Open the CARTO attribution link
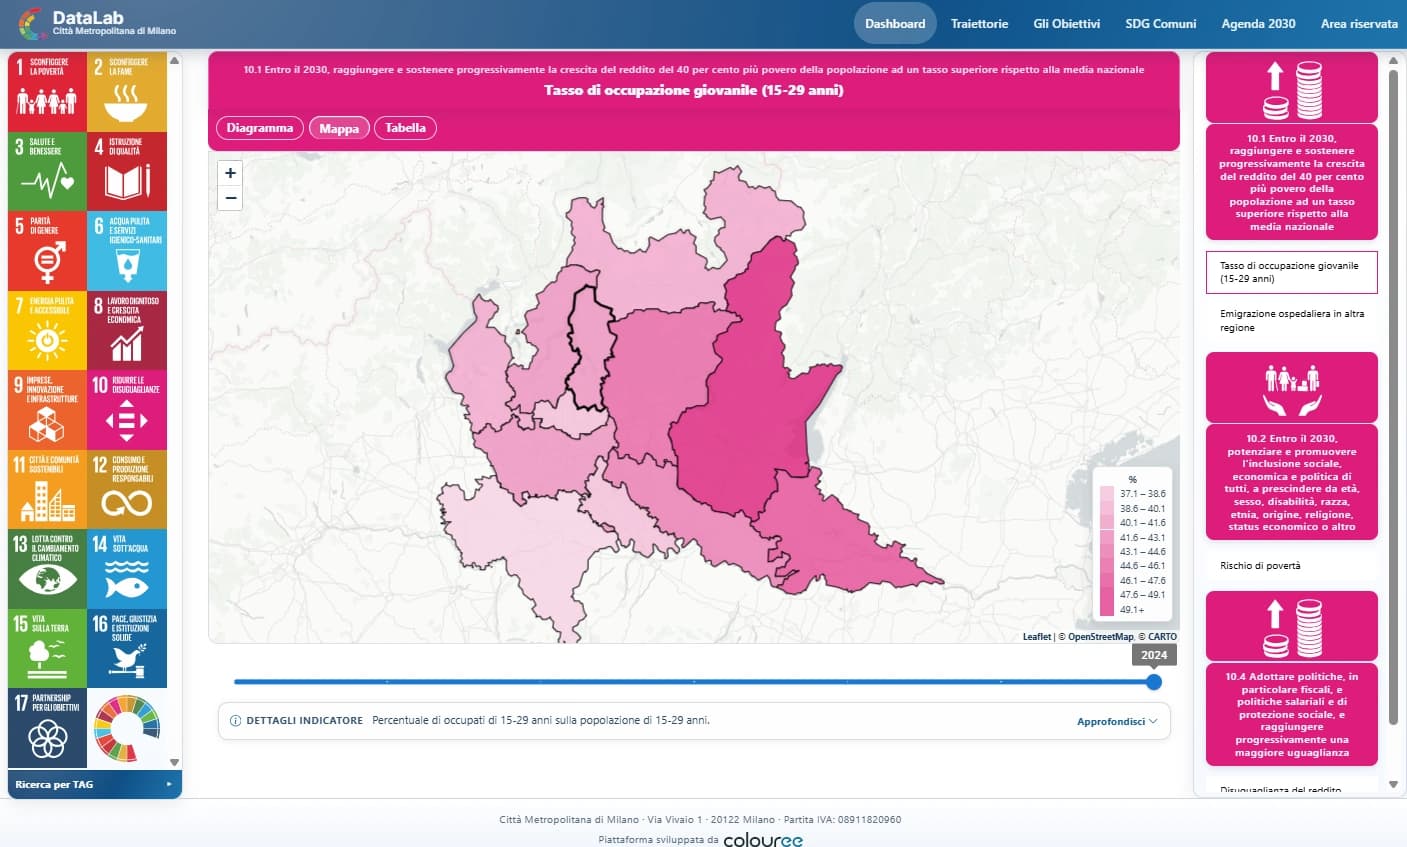 (1162, 637)
